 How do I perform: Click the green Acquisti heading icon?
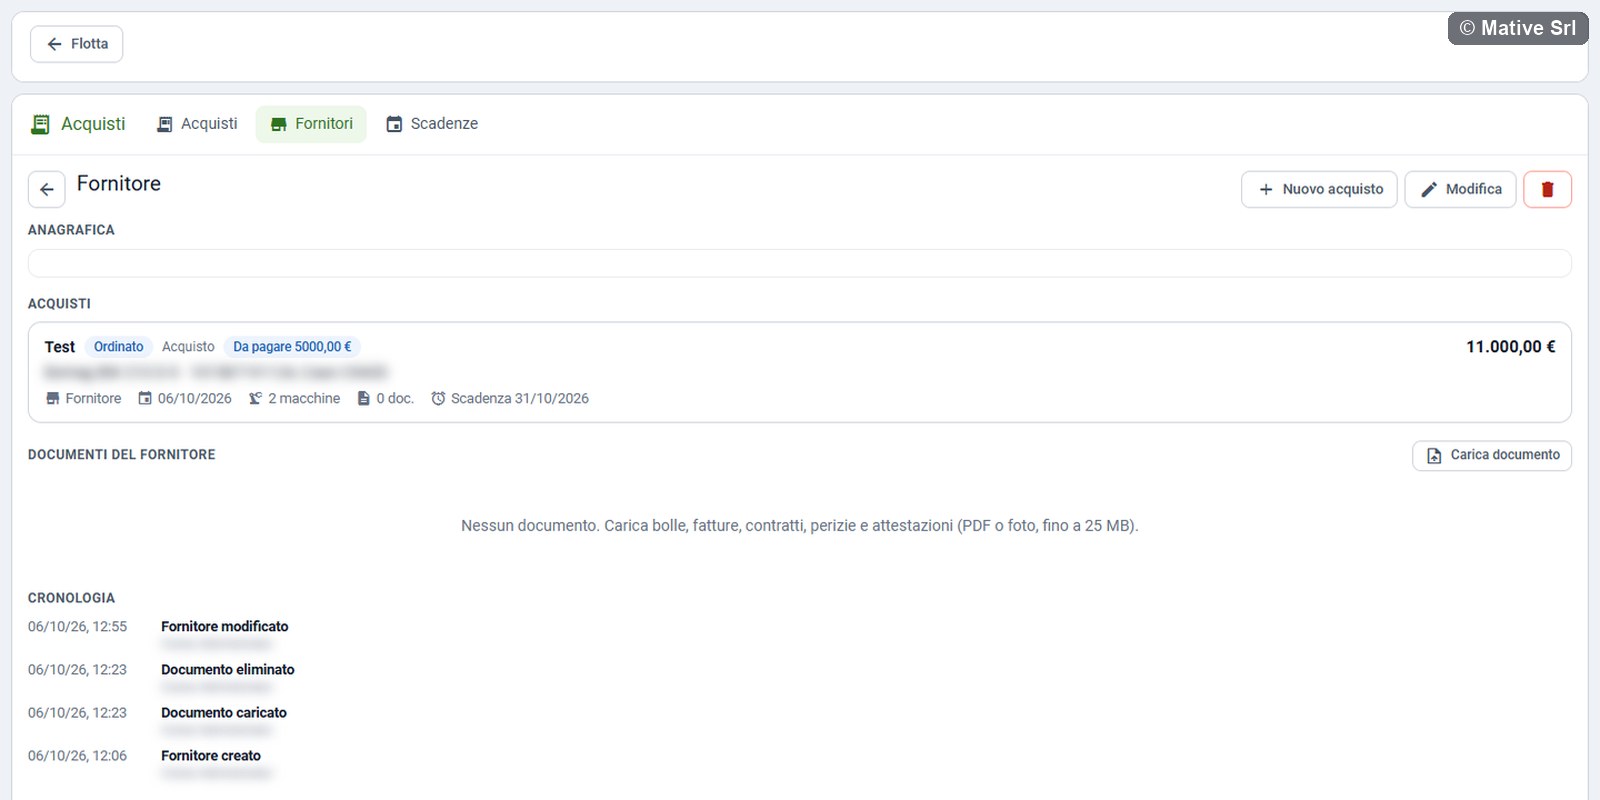[x=41, y=124]
